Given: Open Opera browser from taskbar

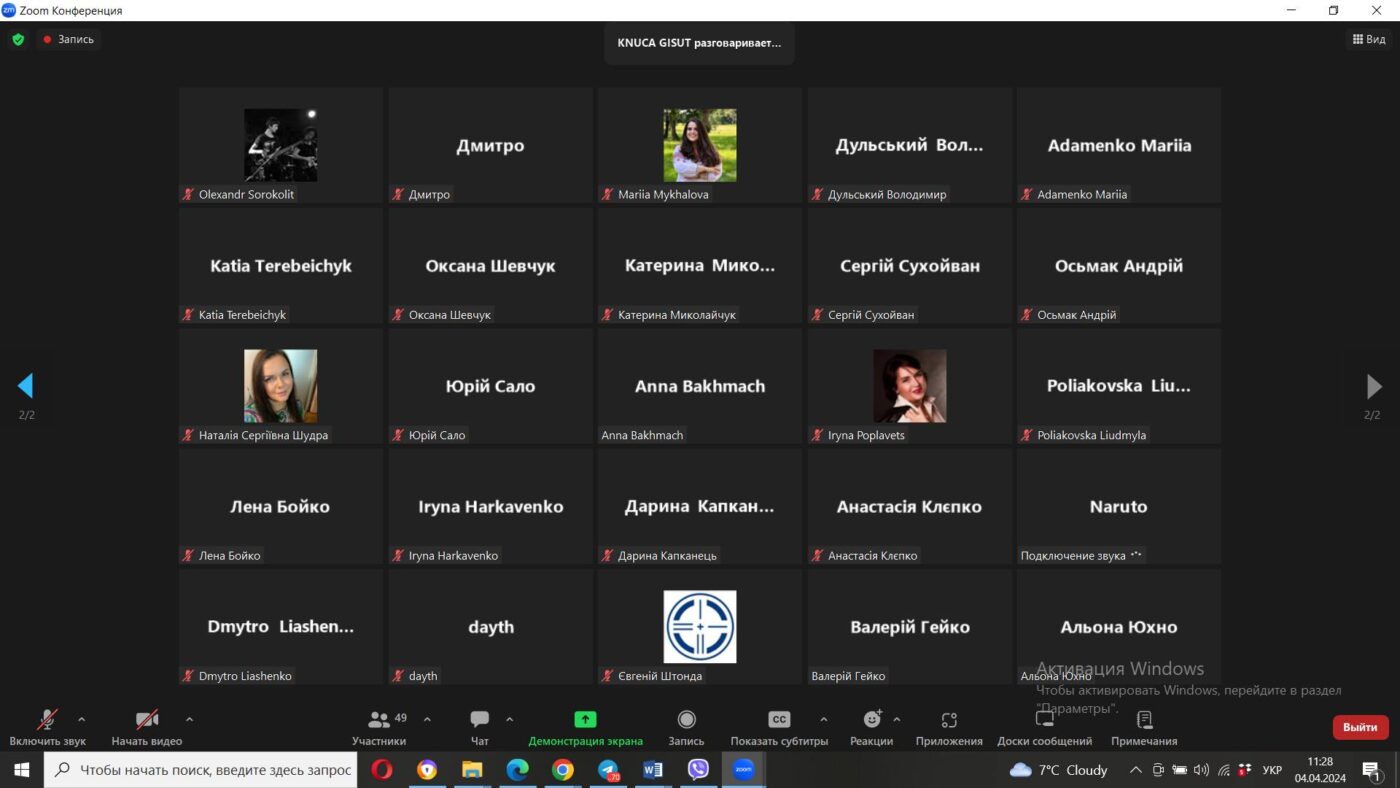Looking at the screenshot, I should point(381,770).
